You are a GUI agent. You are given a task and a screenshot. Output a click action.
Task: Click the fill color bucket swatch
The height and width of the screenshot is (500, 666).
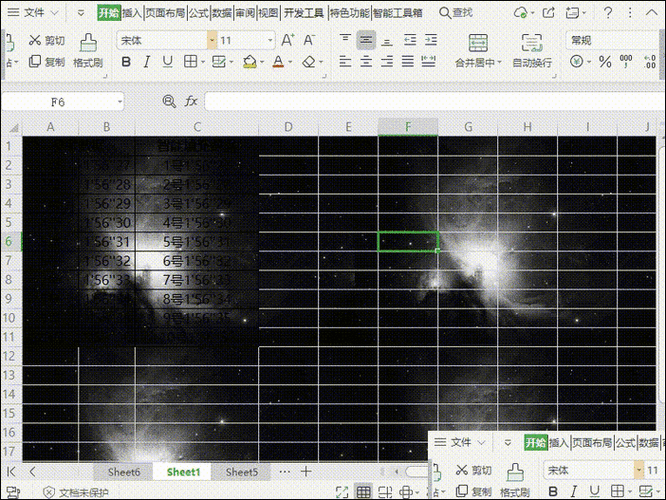pos(250,62)
